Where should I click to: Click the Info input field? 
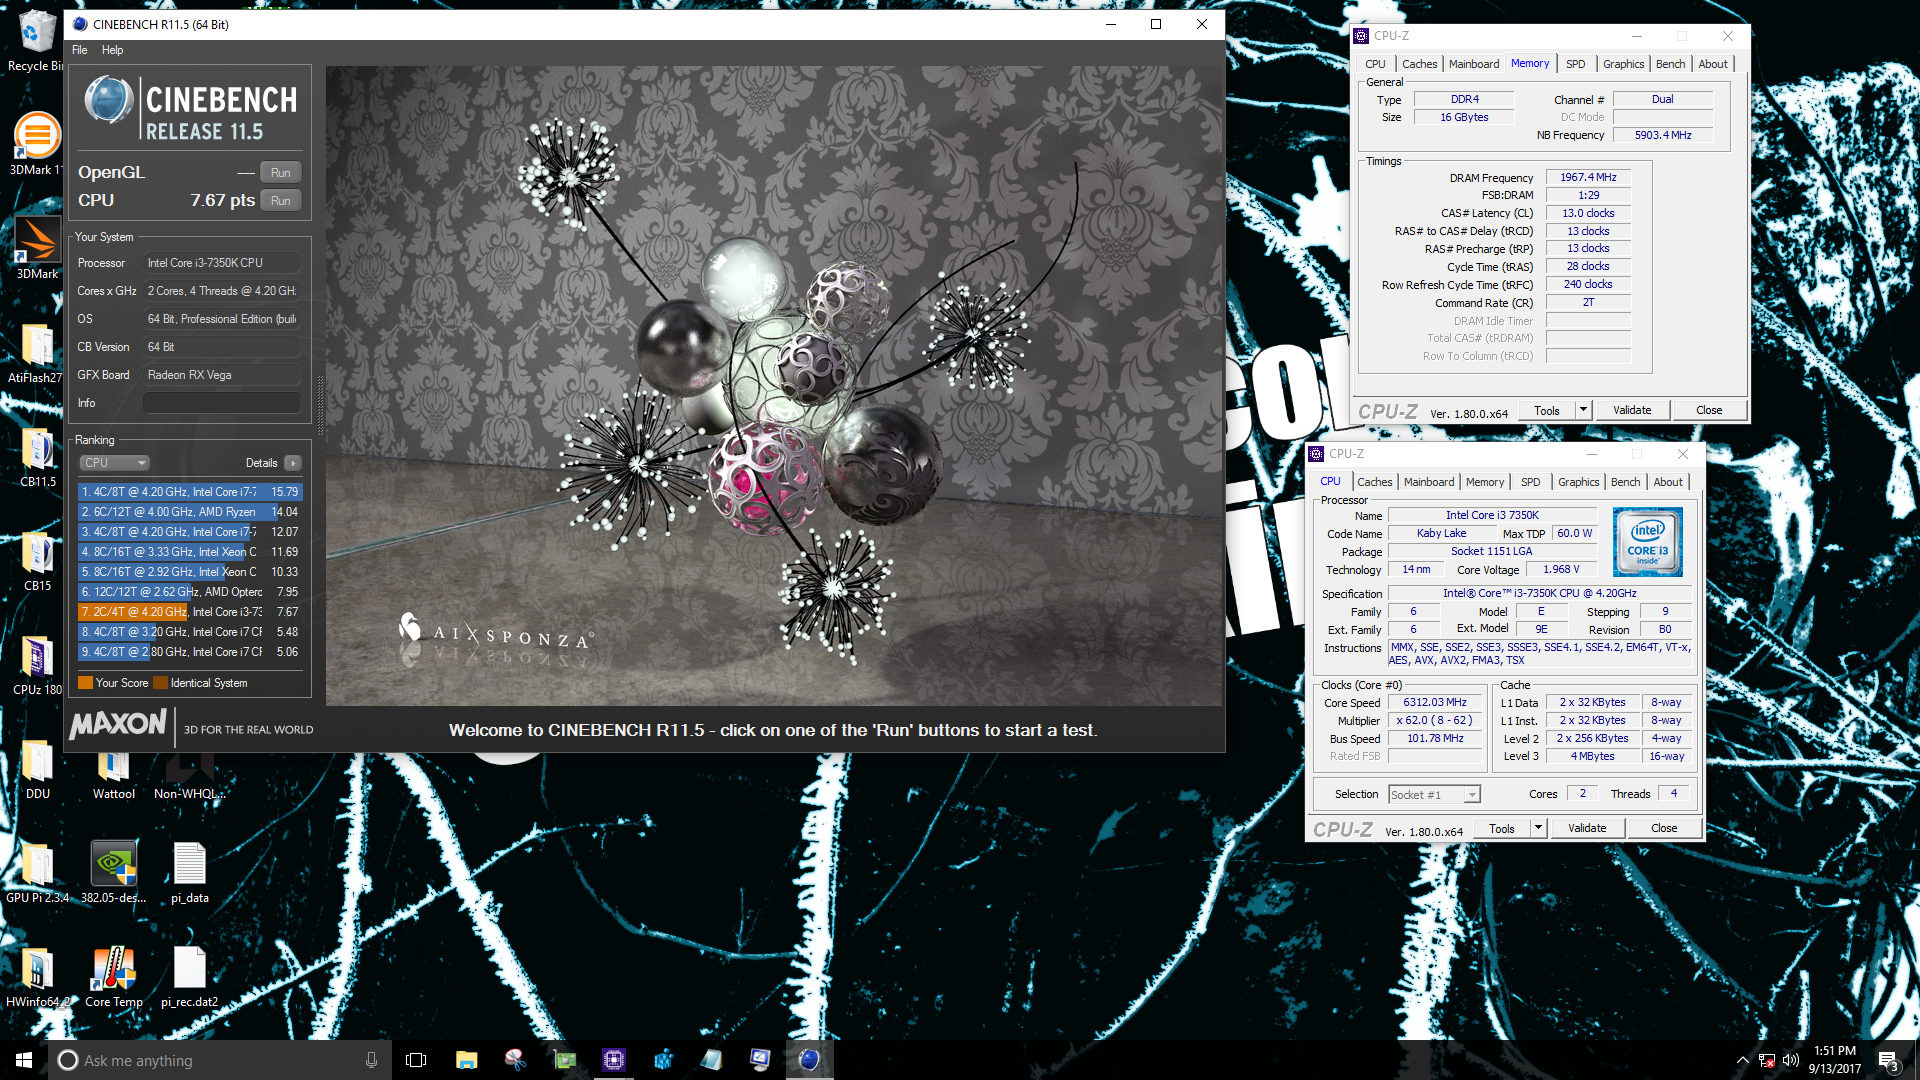pyautogui.click(x=221, y=403)
